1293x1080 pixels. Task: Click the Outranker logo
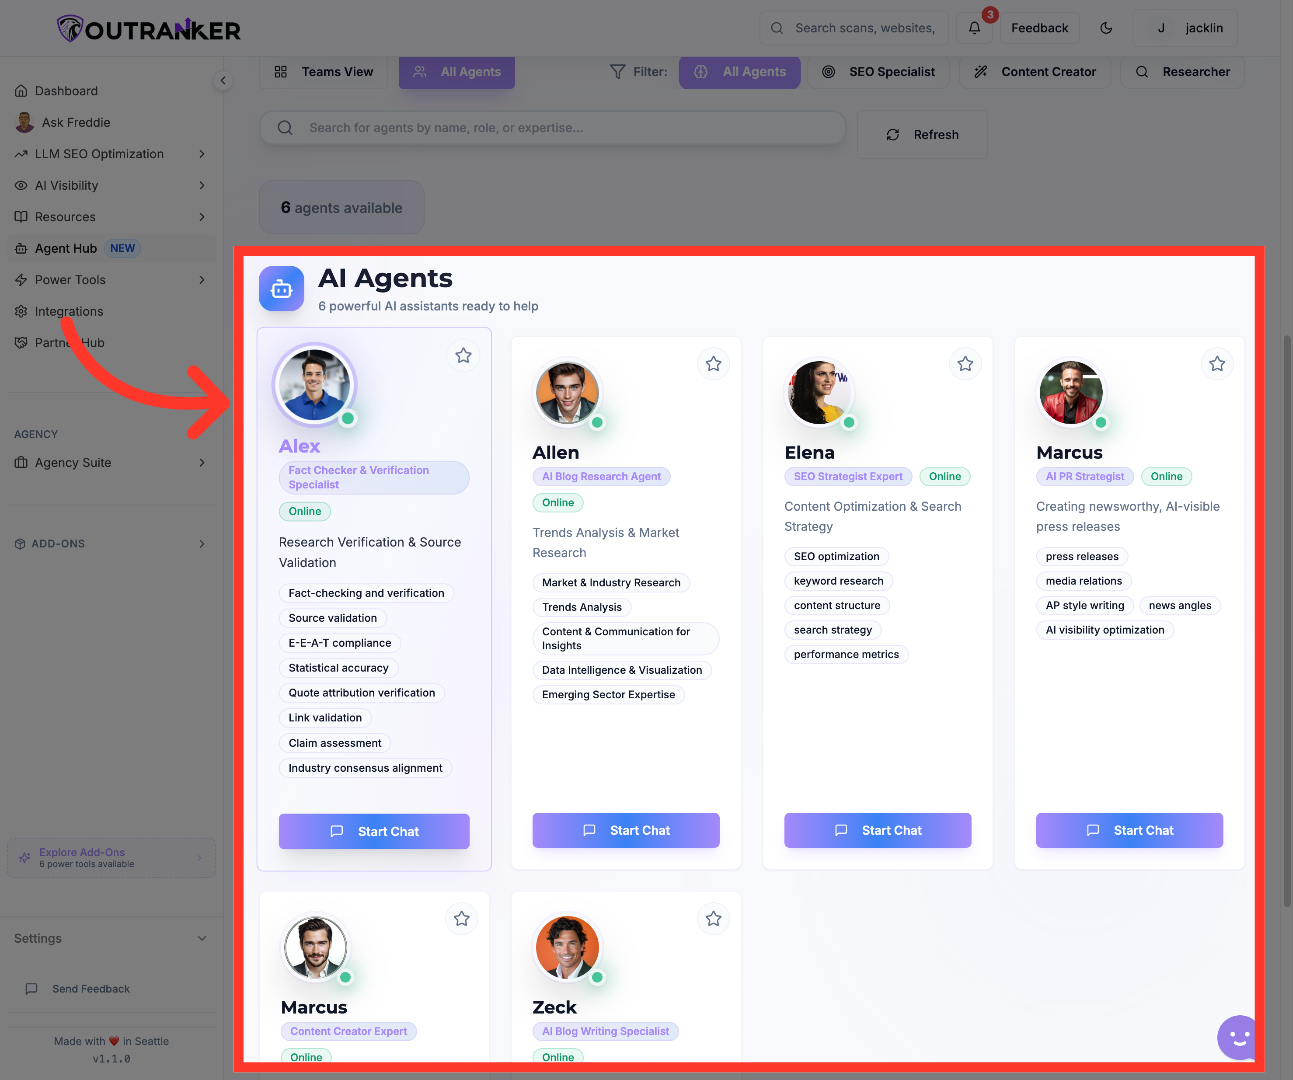click(149, 29)
